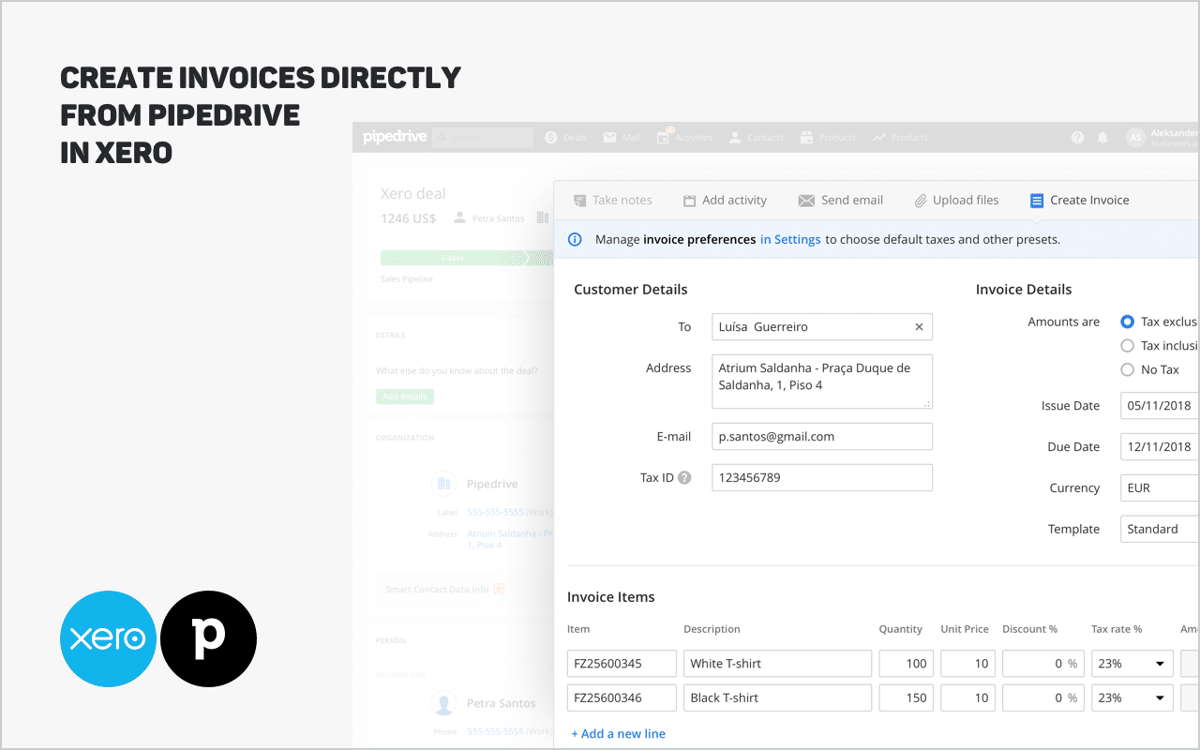Clear Luísa Guerreiro from the To field

[x=918, y=326]
